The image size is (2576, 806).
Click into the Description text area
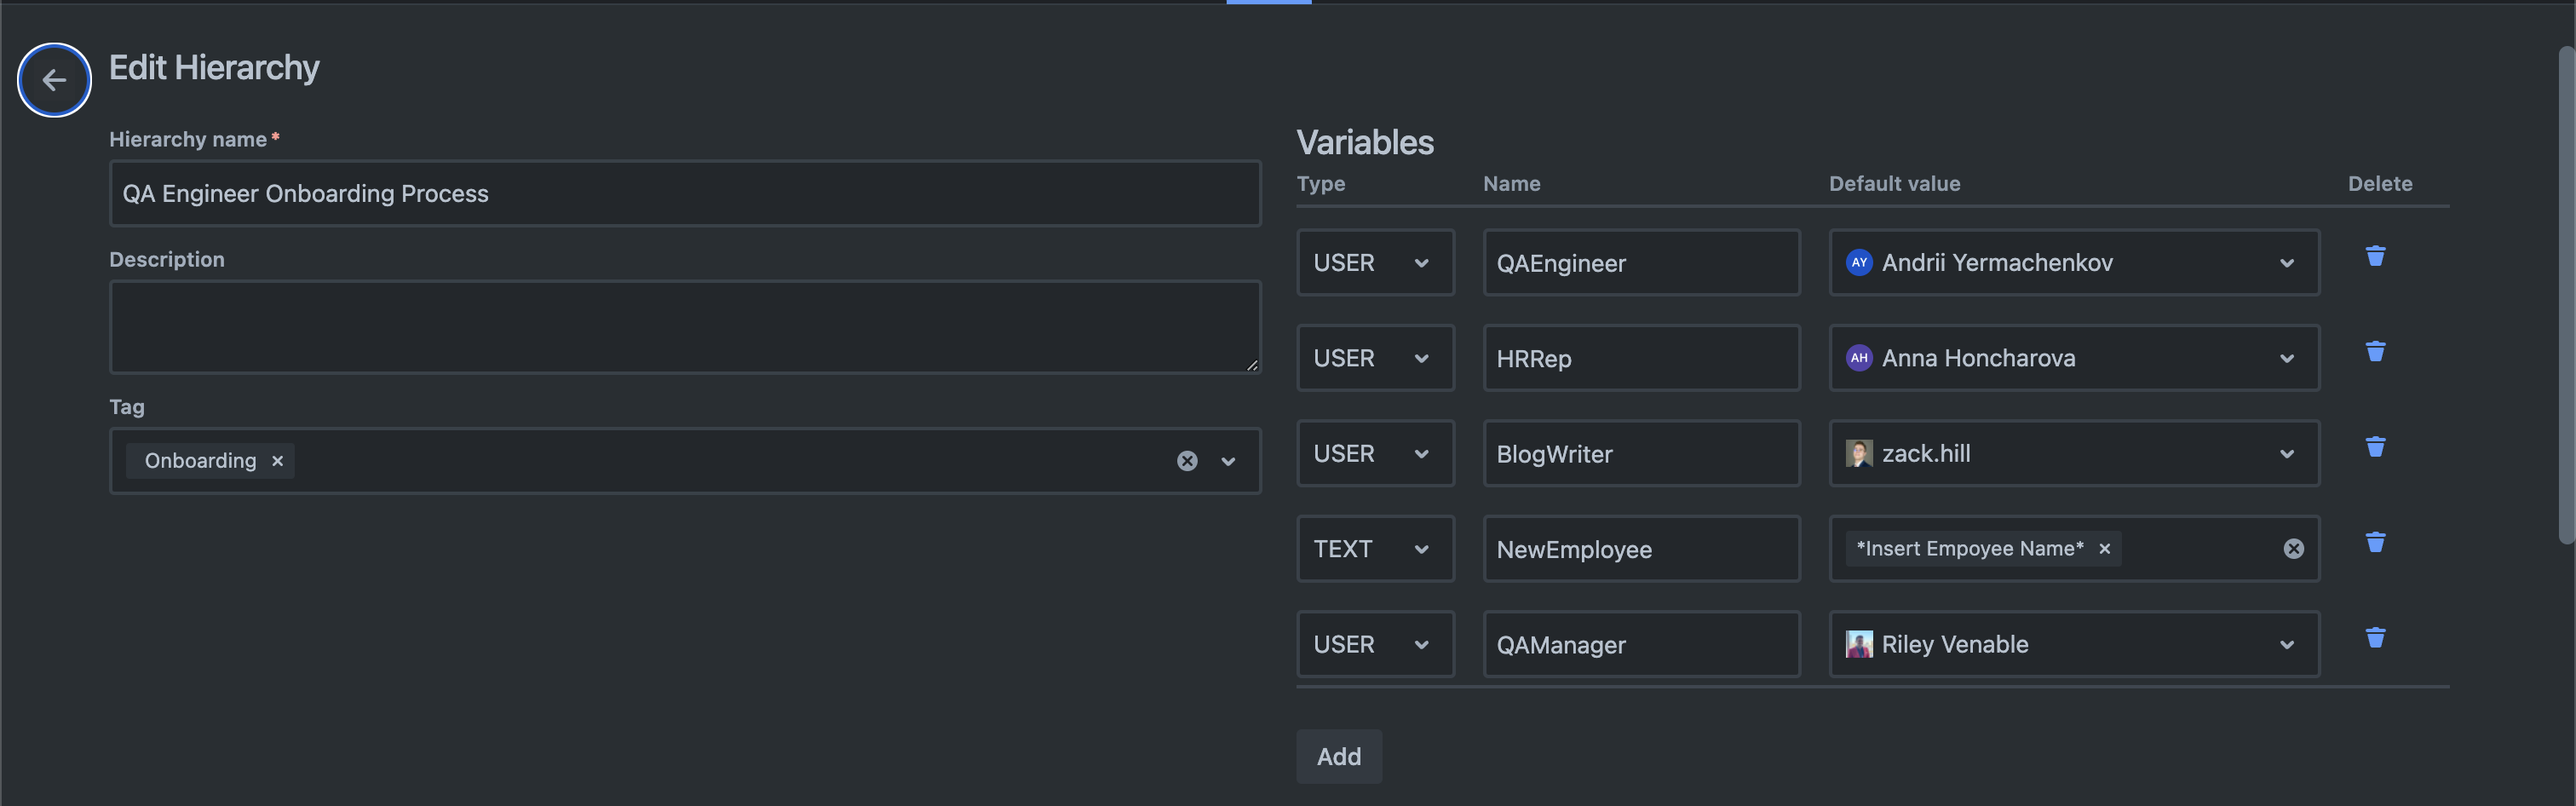(x=684, y=327)
